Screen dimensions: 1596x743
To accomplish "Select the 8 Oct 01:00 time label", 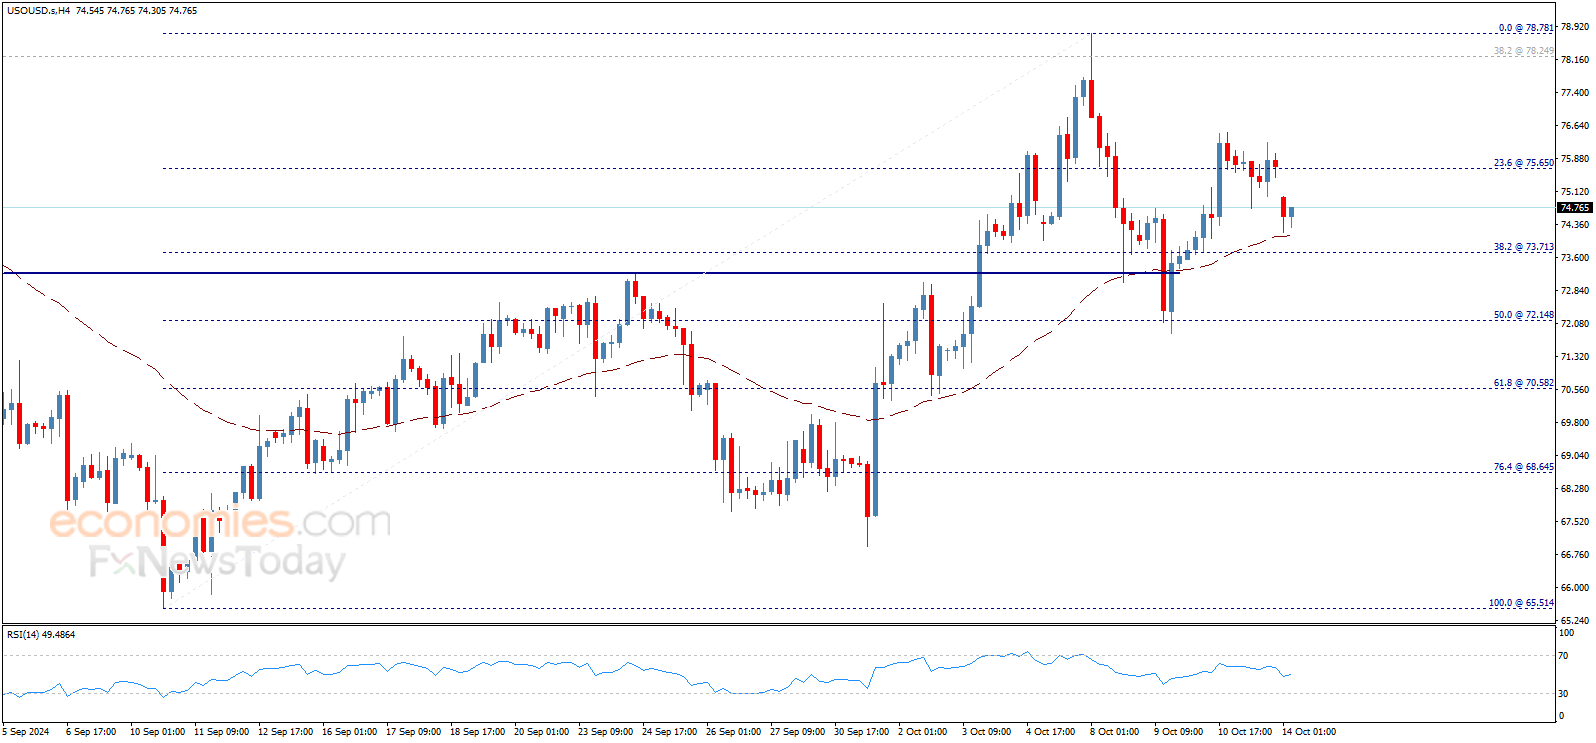I will [1115, 732].
